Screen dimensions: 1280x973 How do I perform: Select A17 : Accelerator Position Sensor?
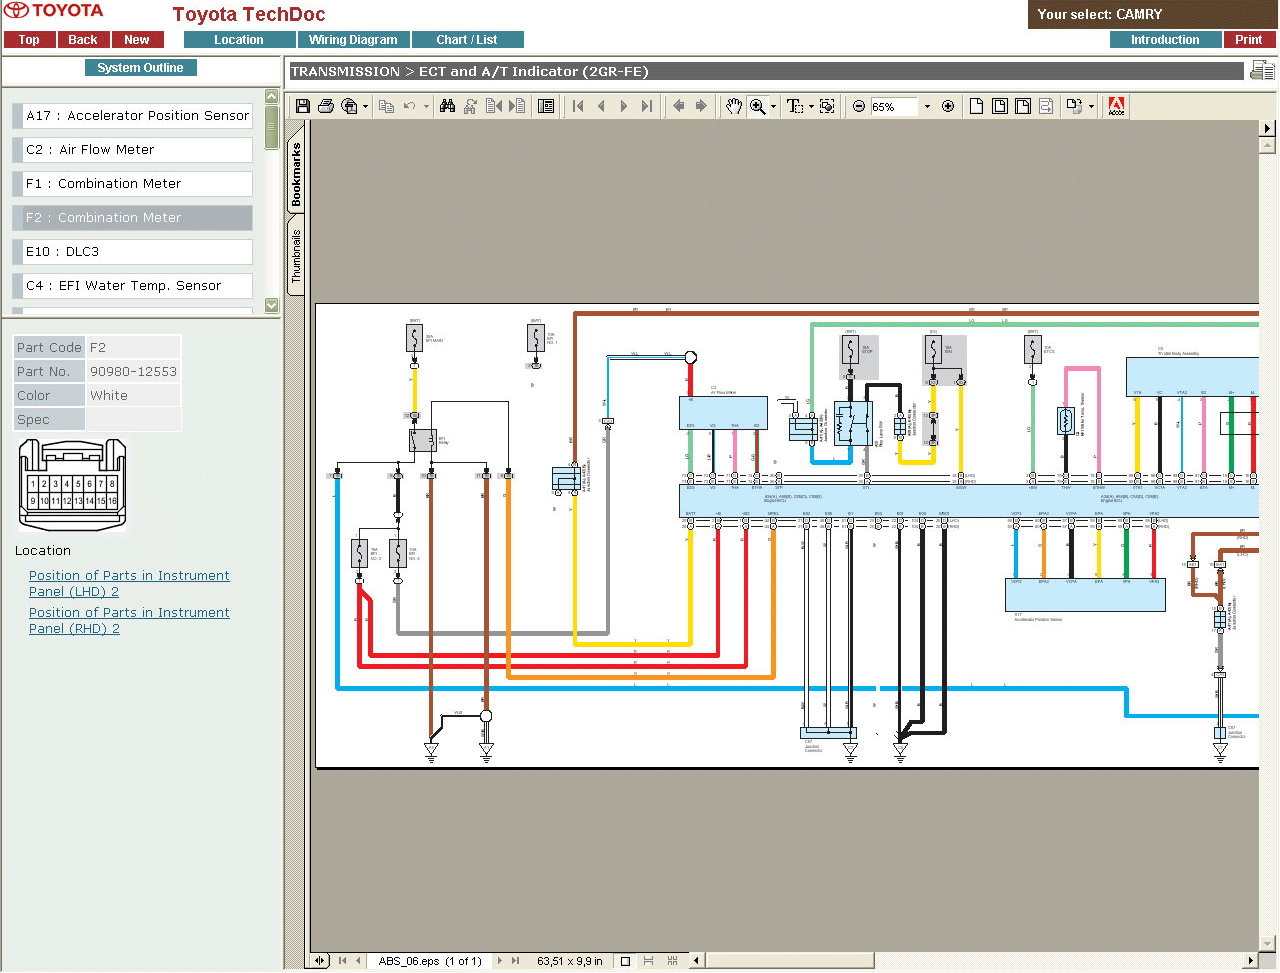click(x=132, y=116)
